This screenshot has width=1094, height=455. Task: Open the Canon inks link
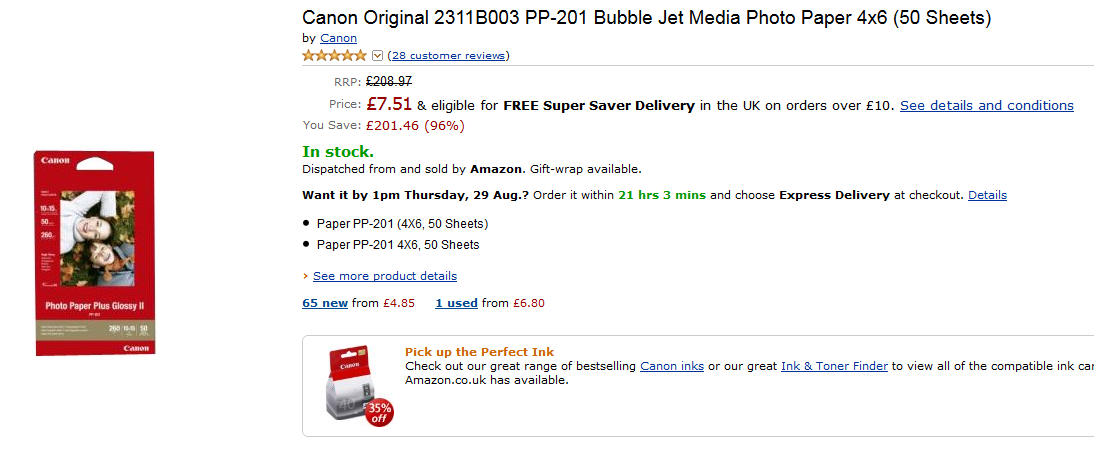click(x=672, y=366)
